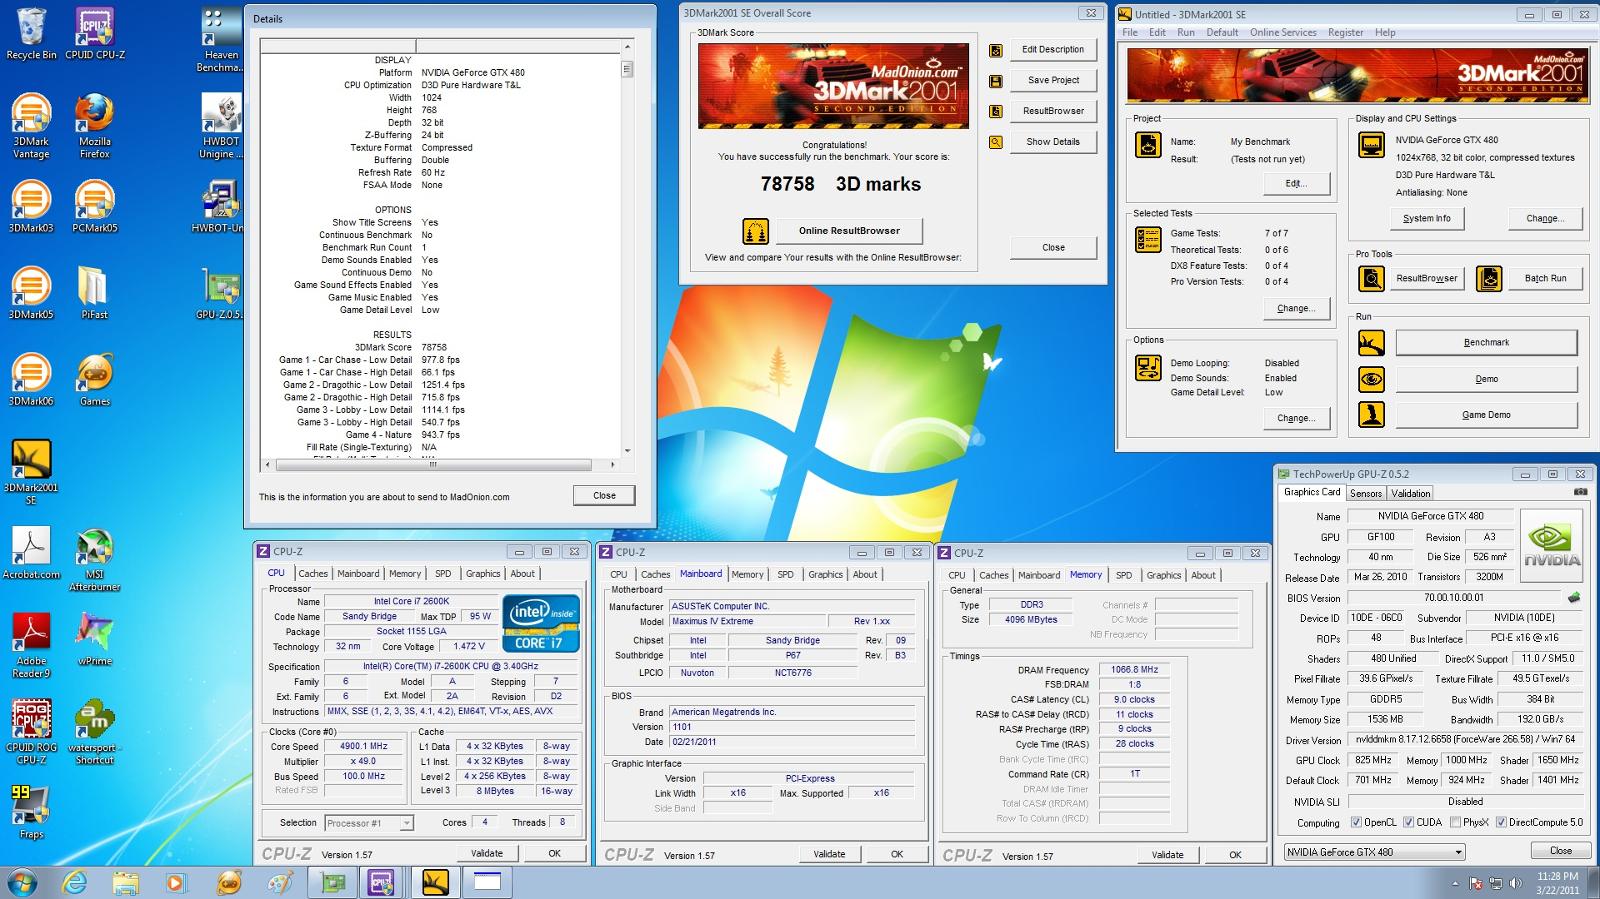Image resolution: width=1600 pixels, height=899 pixels.
Task: Open MSI Afterburner desktop icon
Action: coord(95,559)
